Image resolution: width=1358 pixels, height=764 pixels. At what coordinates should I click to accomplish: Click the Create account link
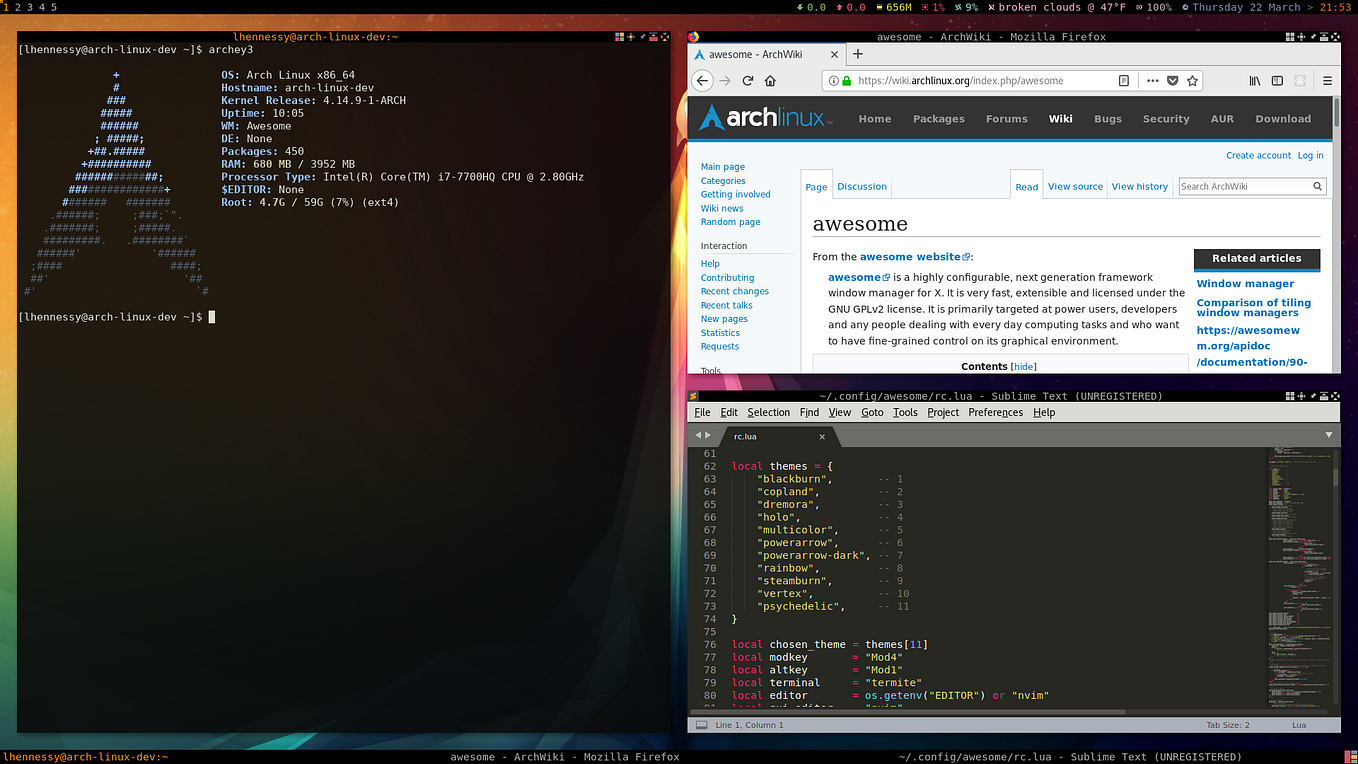(x=1258, y=155)
